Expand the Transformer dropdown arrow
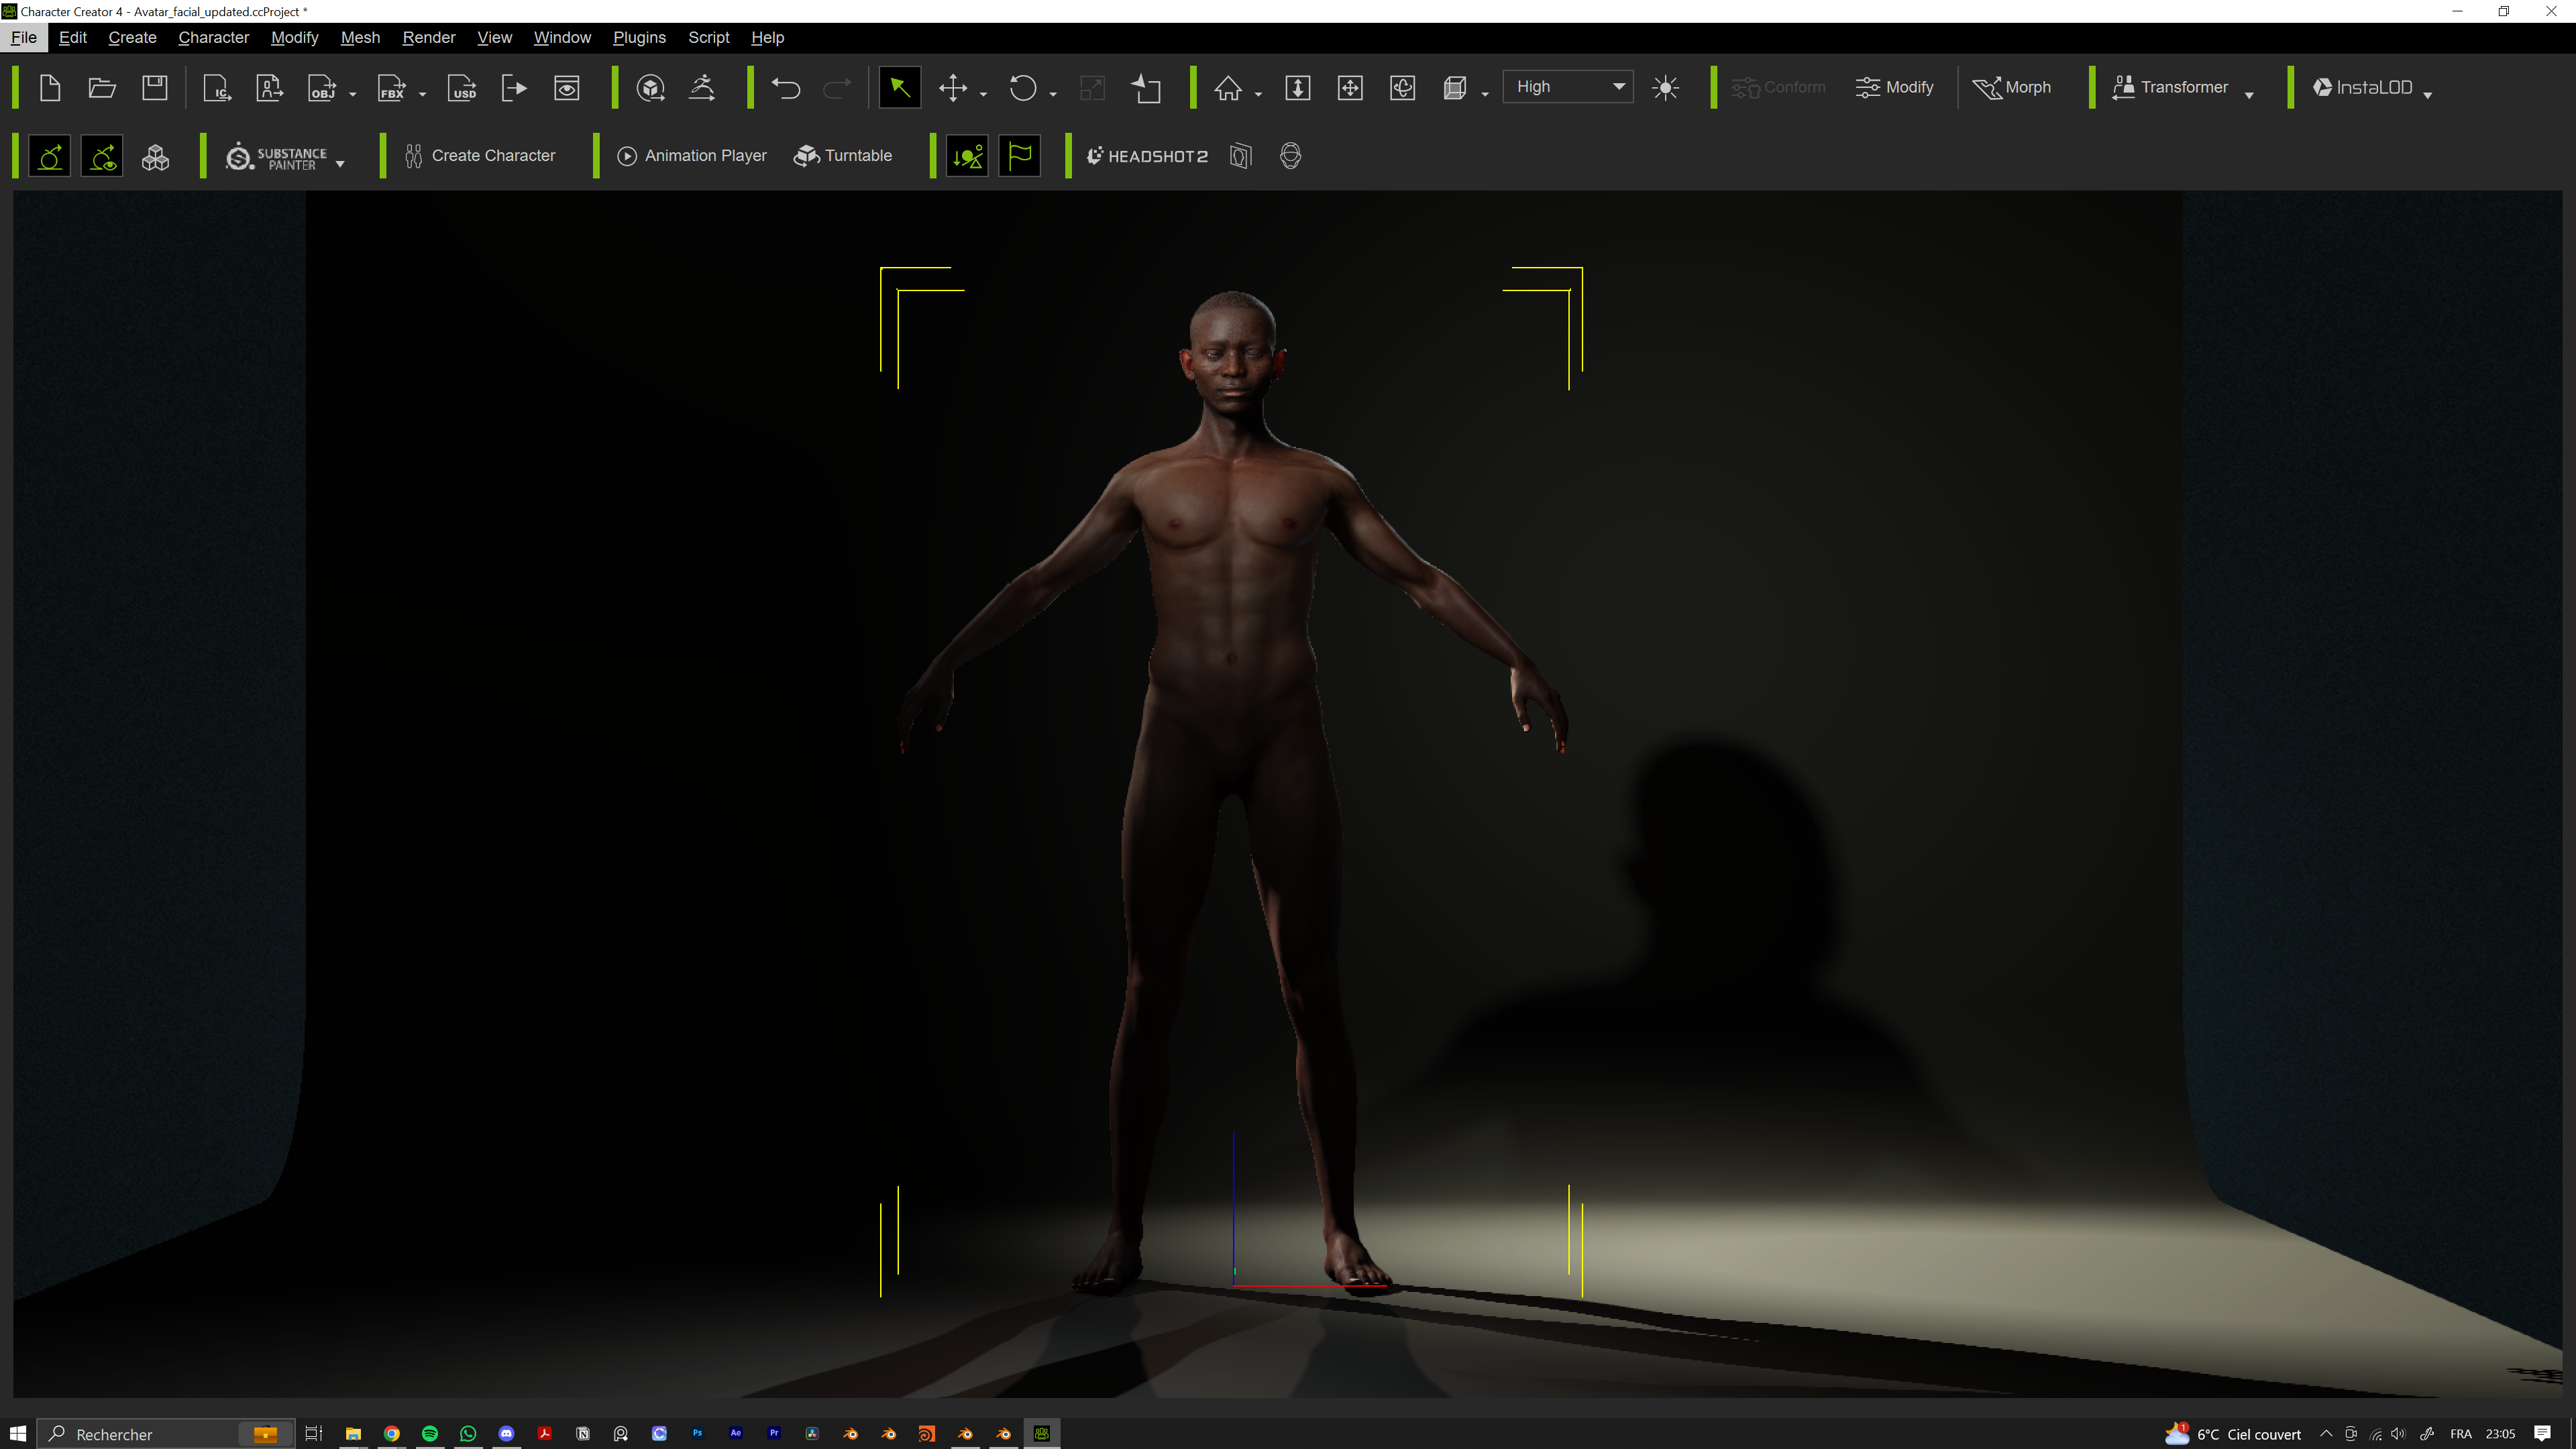 (2250, 95)
